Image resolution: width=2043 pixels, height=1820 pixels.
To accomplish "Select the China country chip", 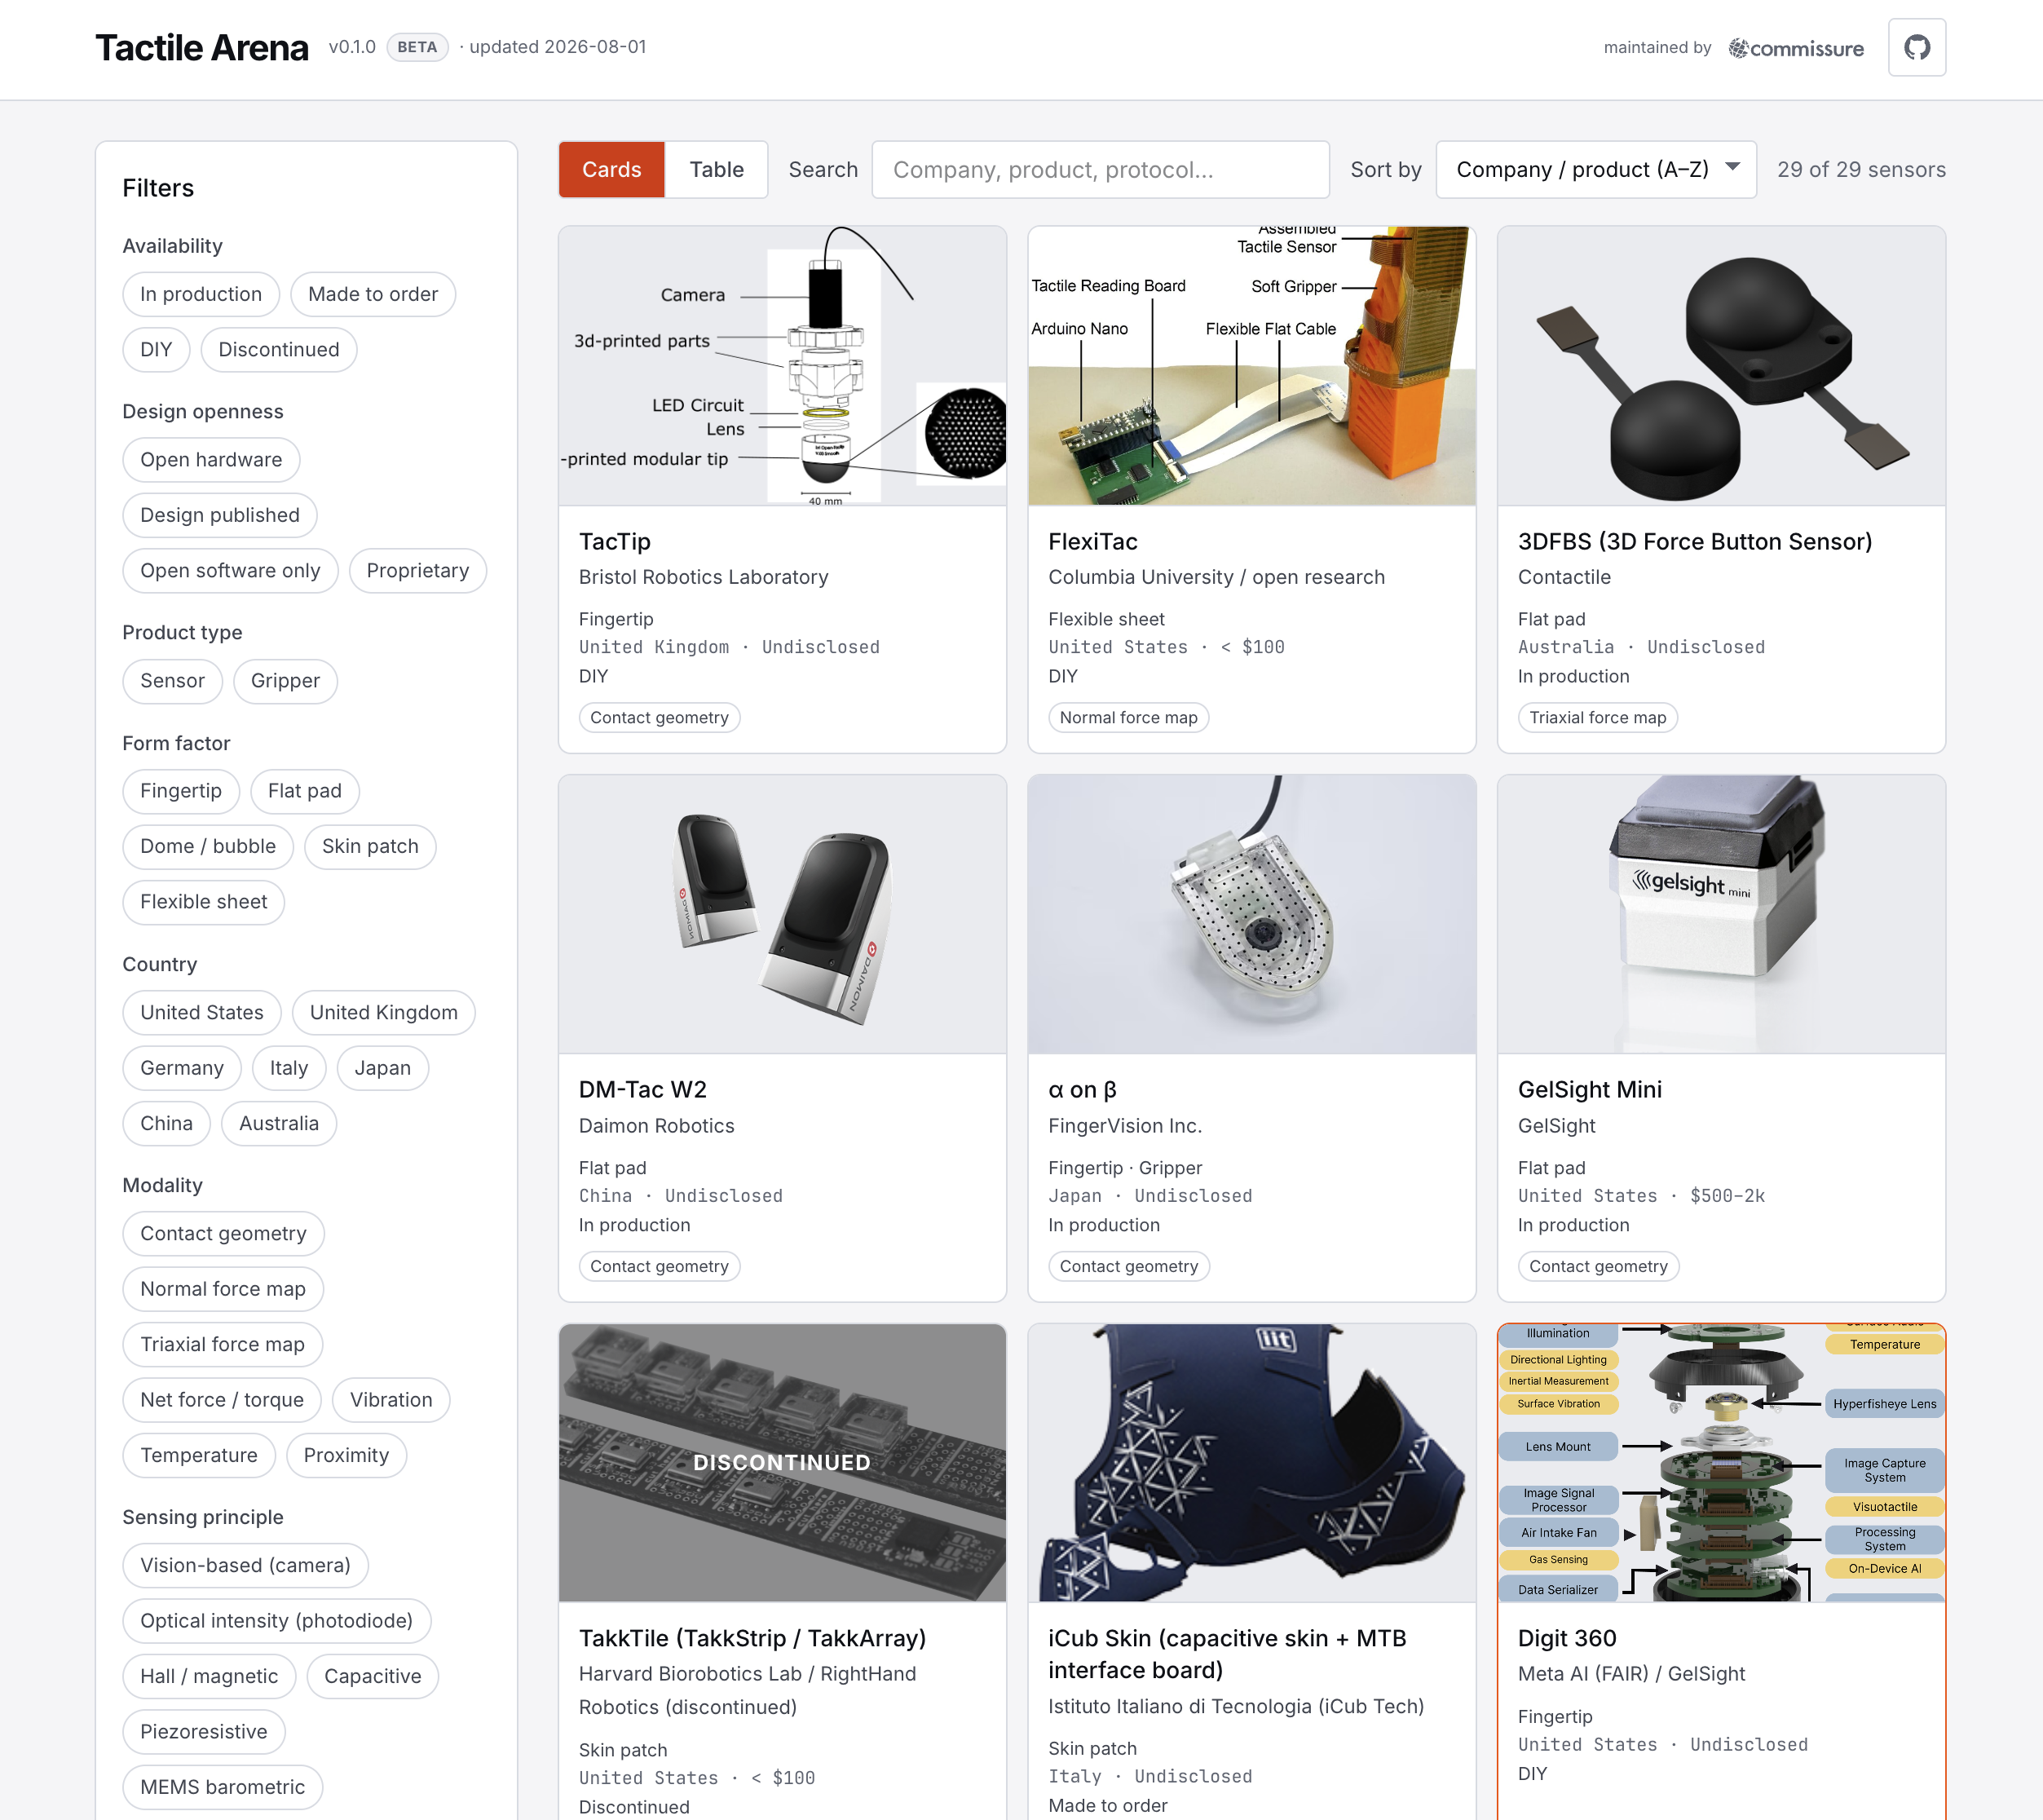I will click(167, 1124).
